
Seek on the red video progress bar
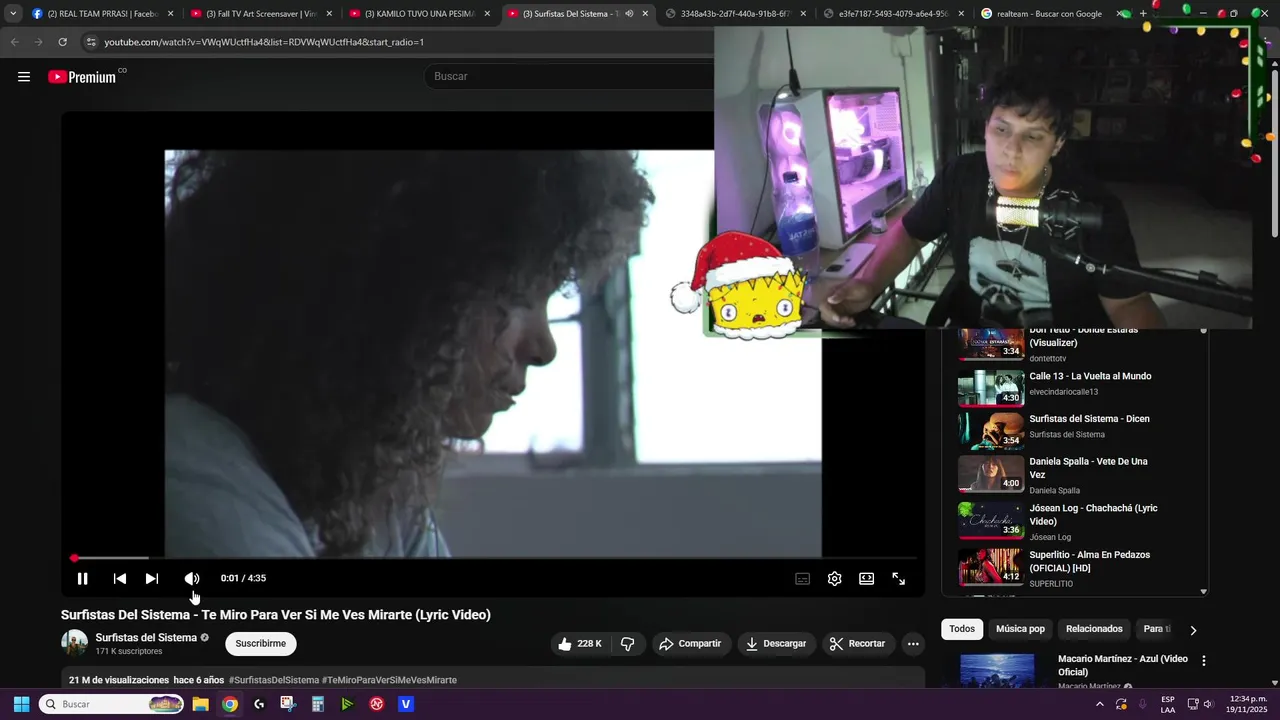click(x=494, y=558)
